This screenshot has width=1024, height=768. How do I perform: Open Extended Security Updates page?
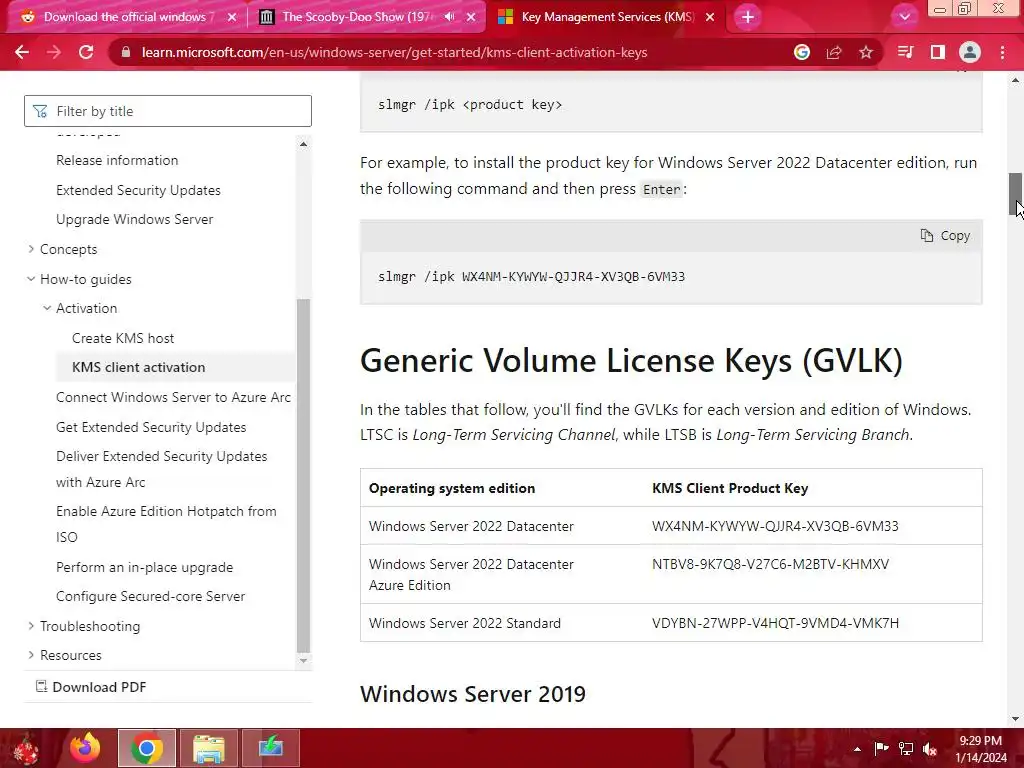138,190
